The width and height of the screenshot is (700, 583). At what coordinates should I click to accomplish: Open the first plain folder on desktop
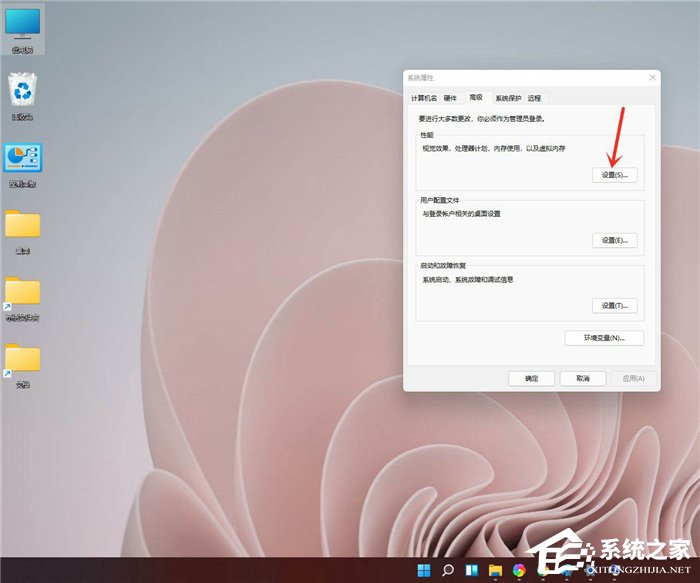pyautogui.click(x=22, y=227)
